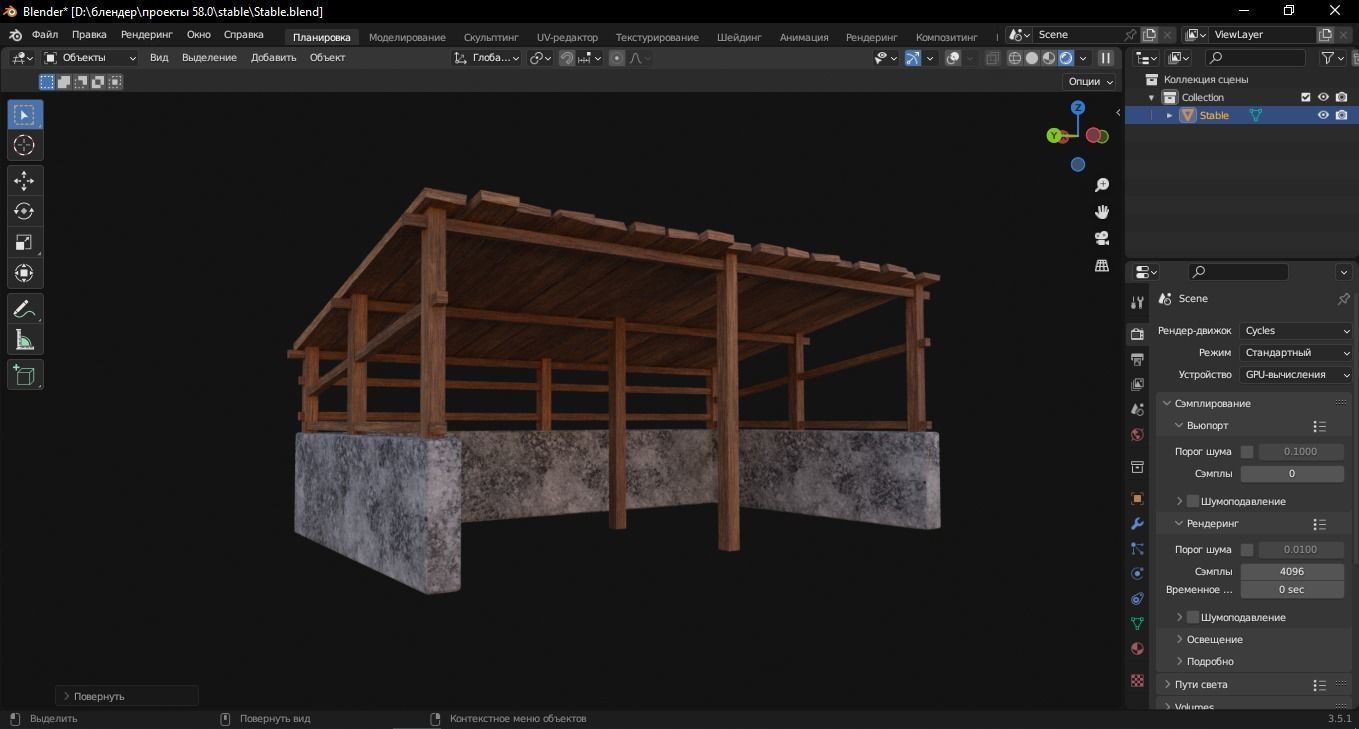Image resolution: width=1359 pixels, height=729 pixels.
Task: Expand Stable object in outliner
Action: 1169,115
